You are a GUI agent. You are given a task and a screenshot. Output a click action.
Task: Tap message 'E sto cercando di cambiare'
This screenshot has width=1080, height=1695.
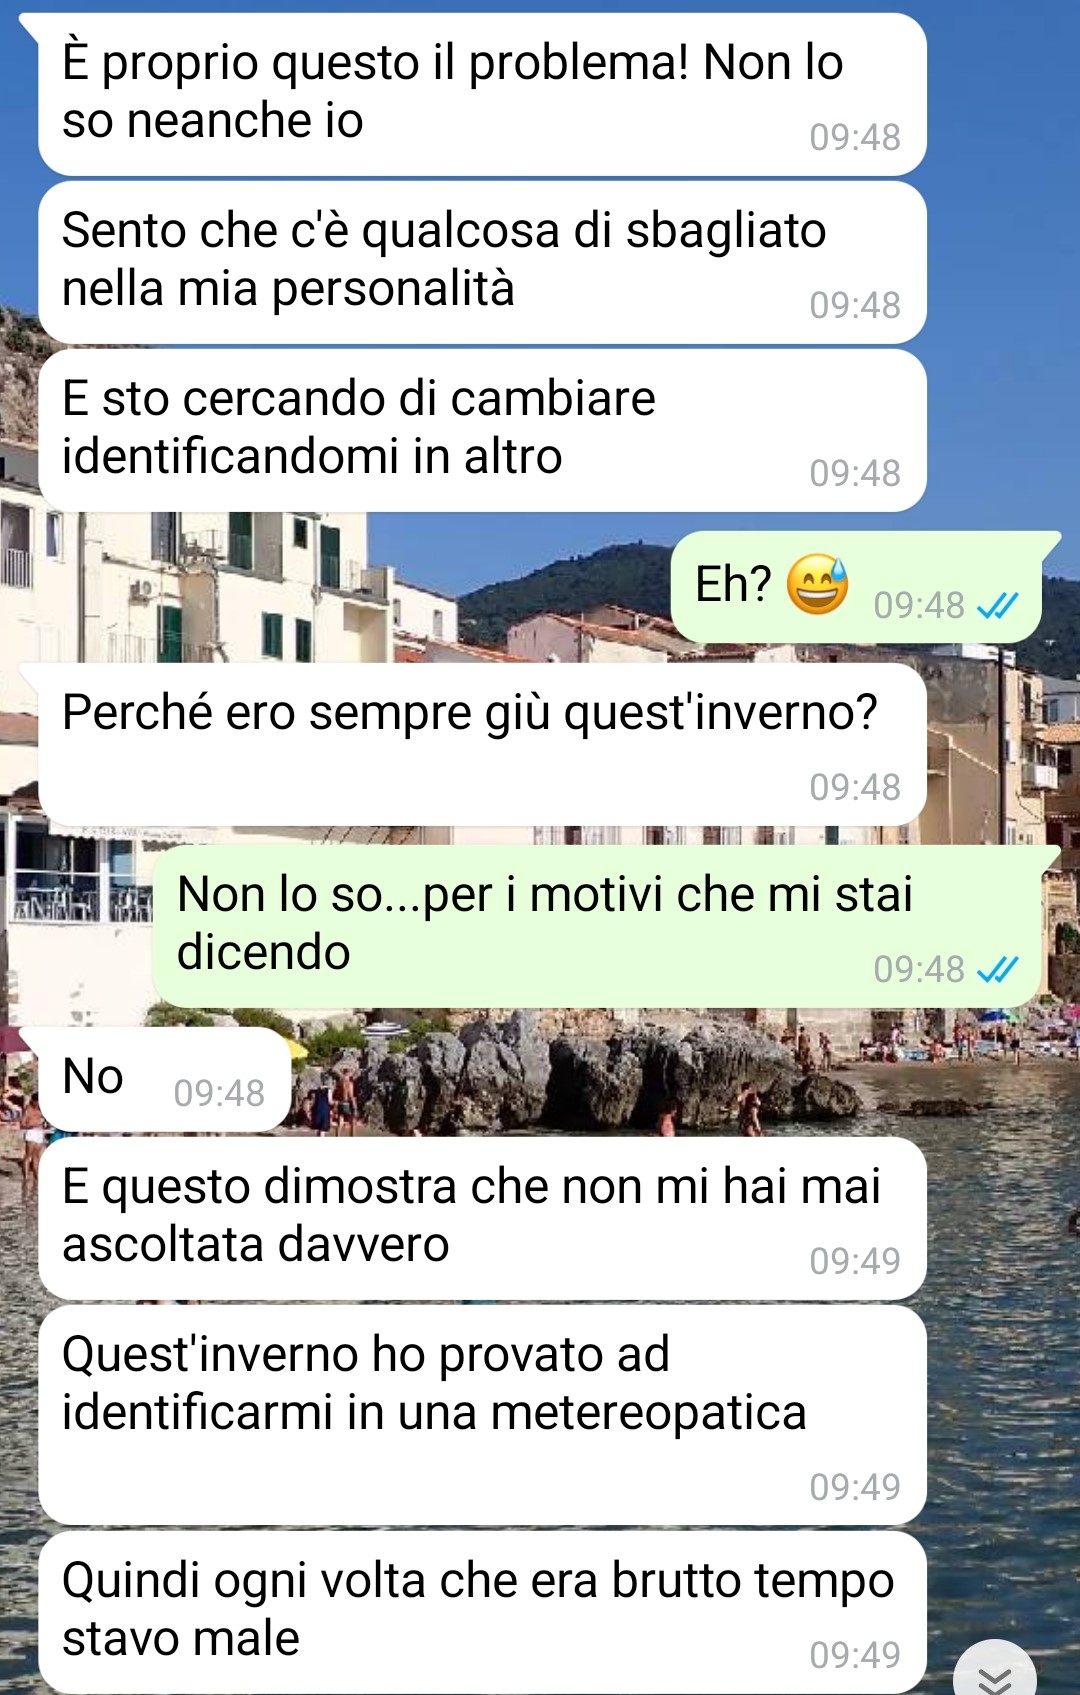click(x=482, y=431)
